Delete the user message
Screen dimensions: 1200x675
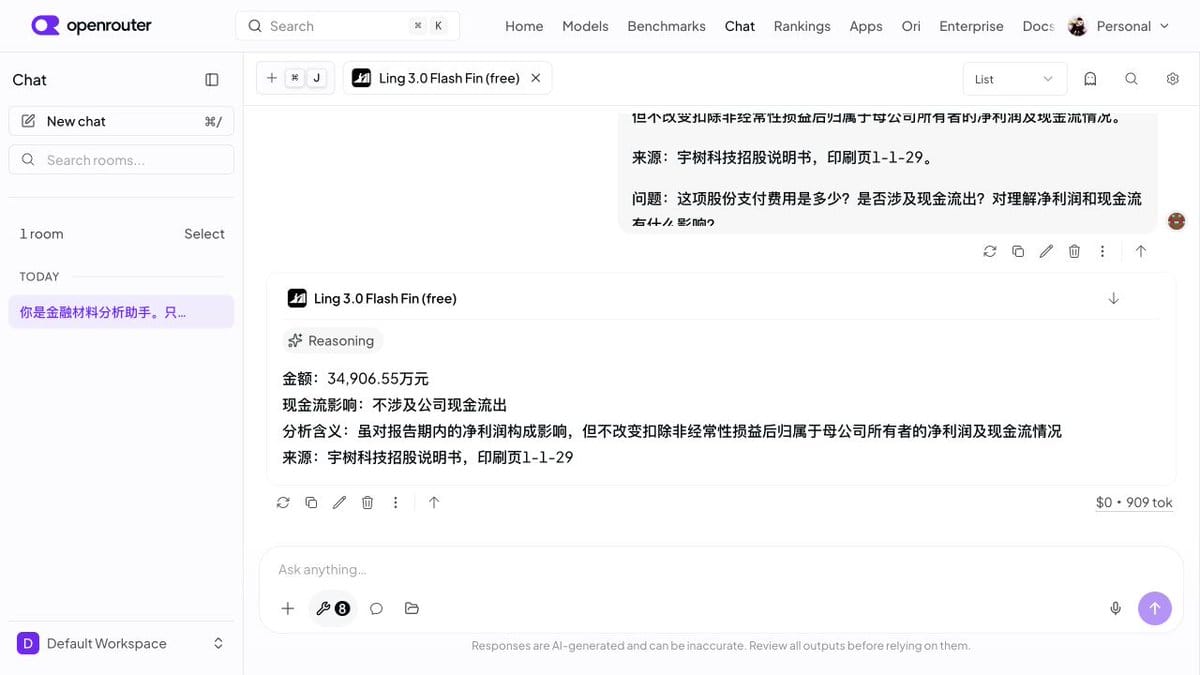[1074, 251]
